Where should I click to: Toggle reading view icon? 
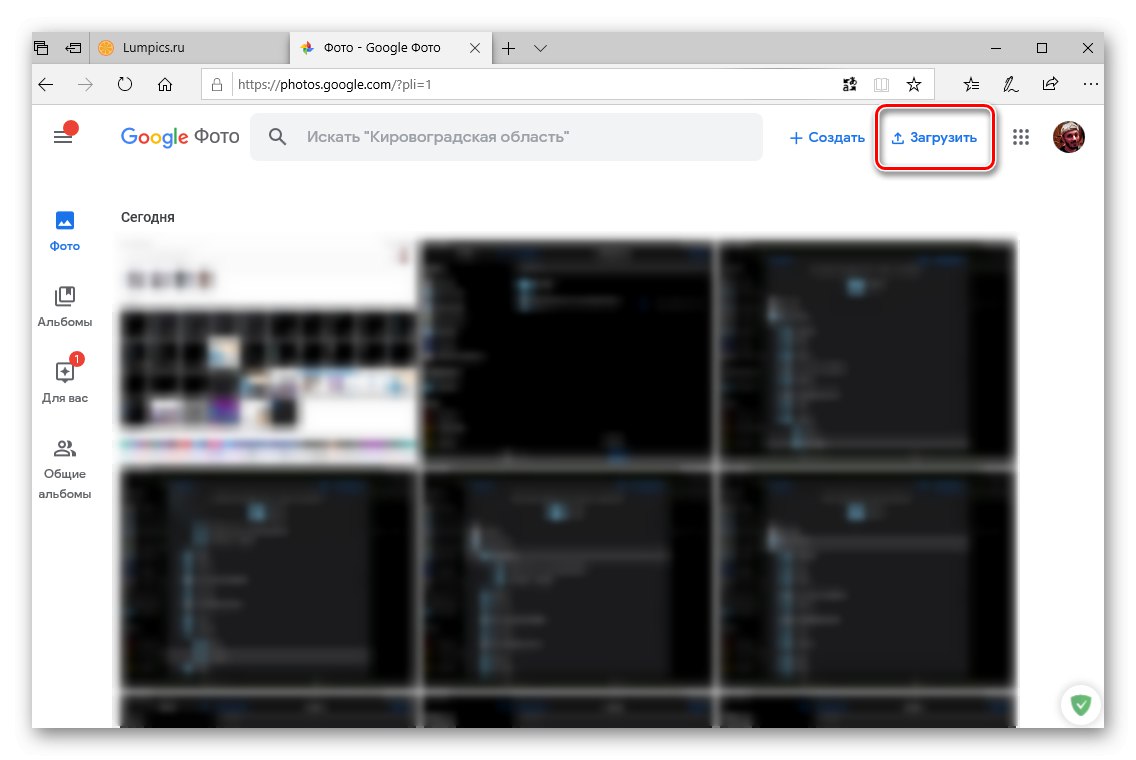[881, 85]
